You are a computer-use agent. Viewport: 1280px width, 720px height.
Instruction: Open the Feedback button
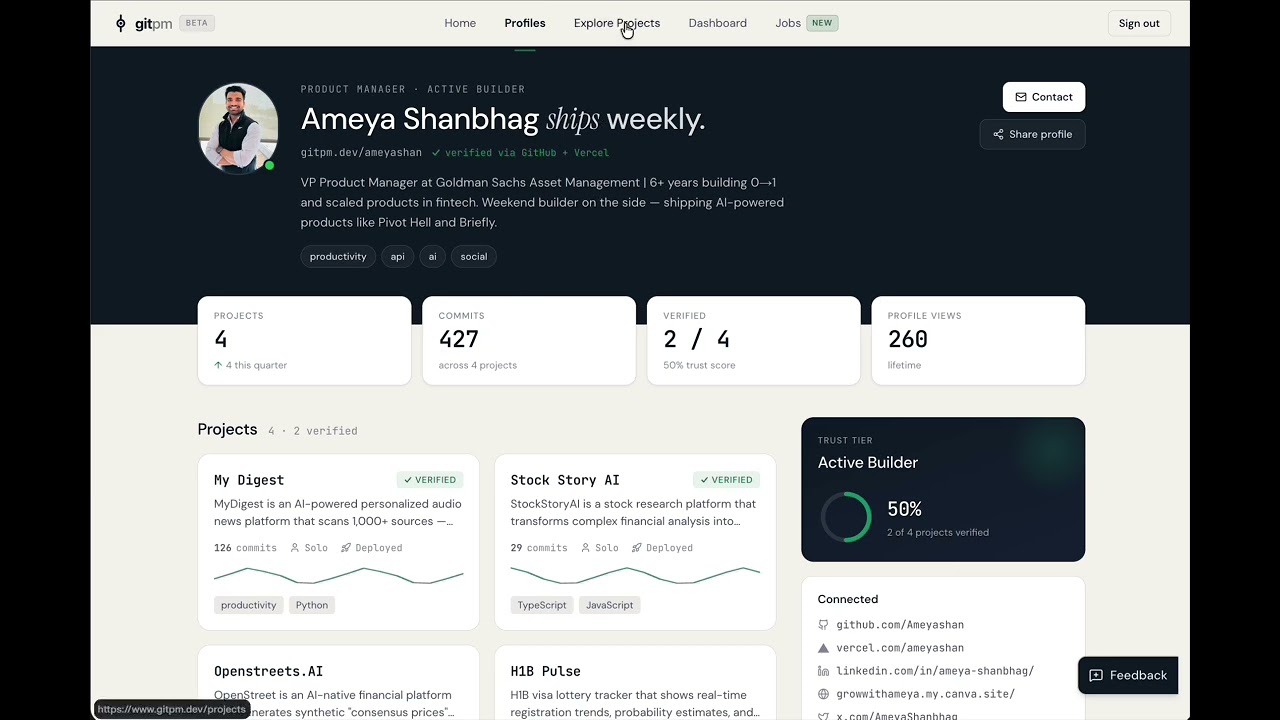click(1128, 675)
